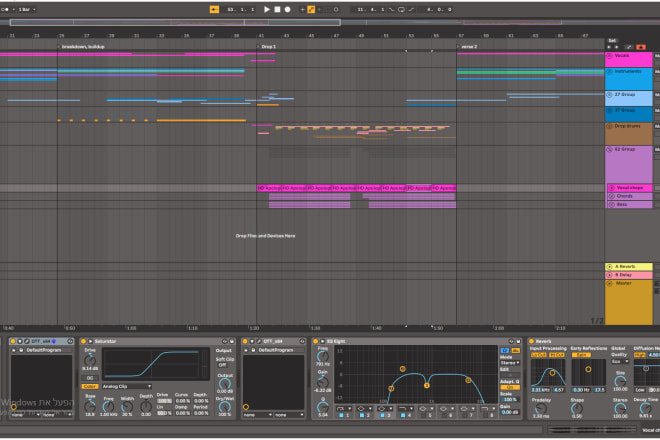Select the Vocal chops track header

pyautogui.click(x=629, y=188)
